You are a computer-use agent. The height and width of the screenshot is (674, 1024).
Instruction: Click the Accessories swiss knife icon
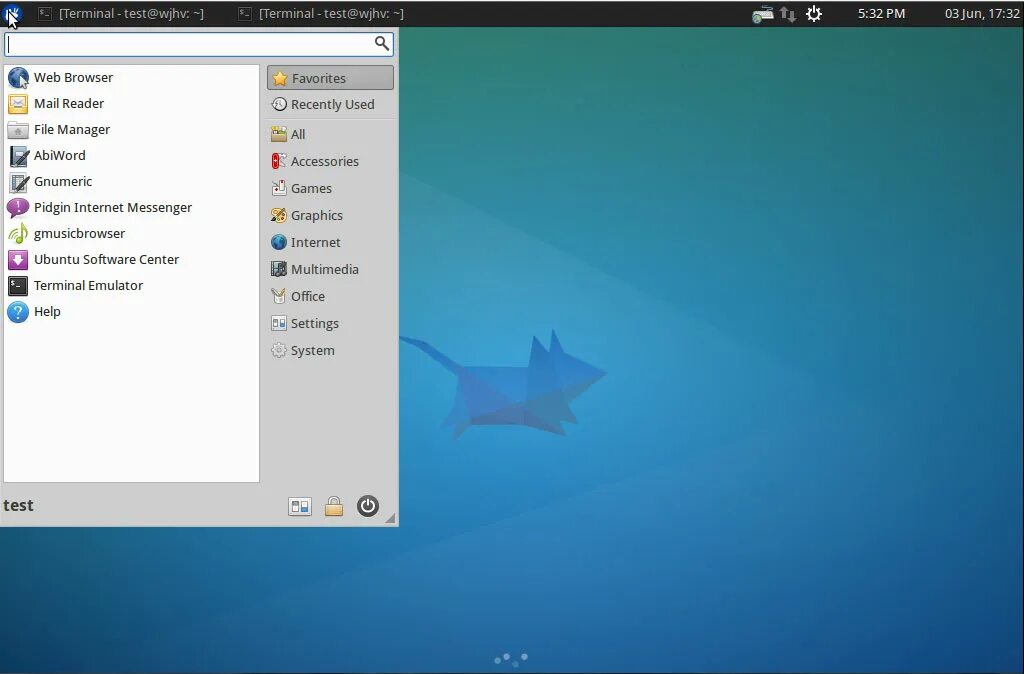[279, 161]
